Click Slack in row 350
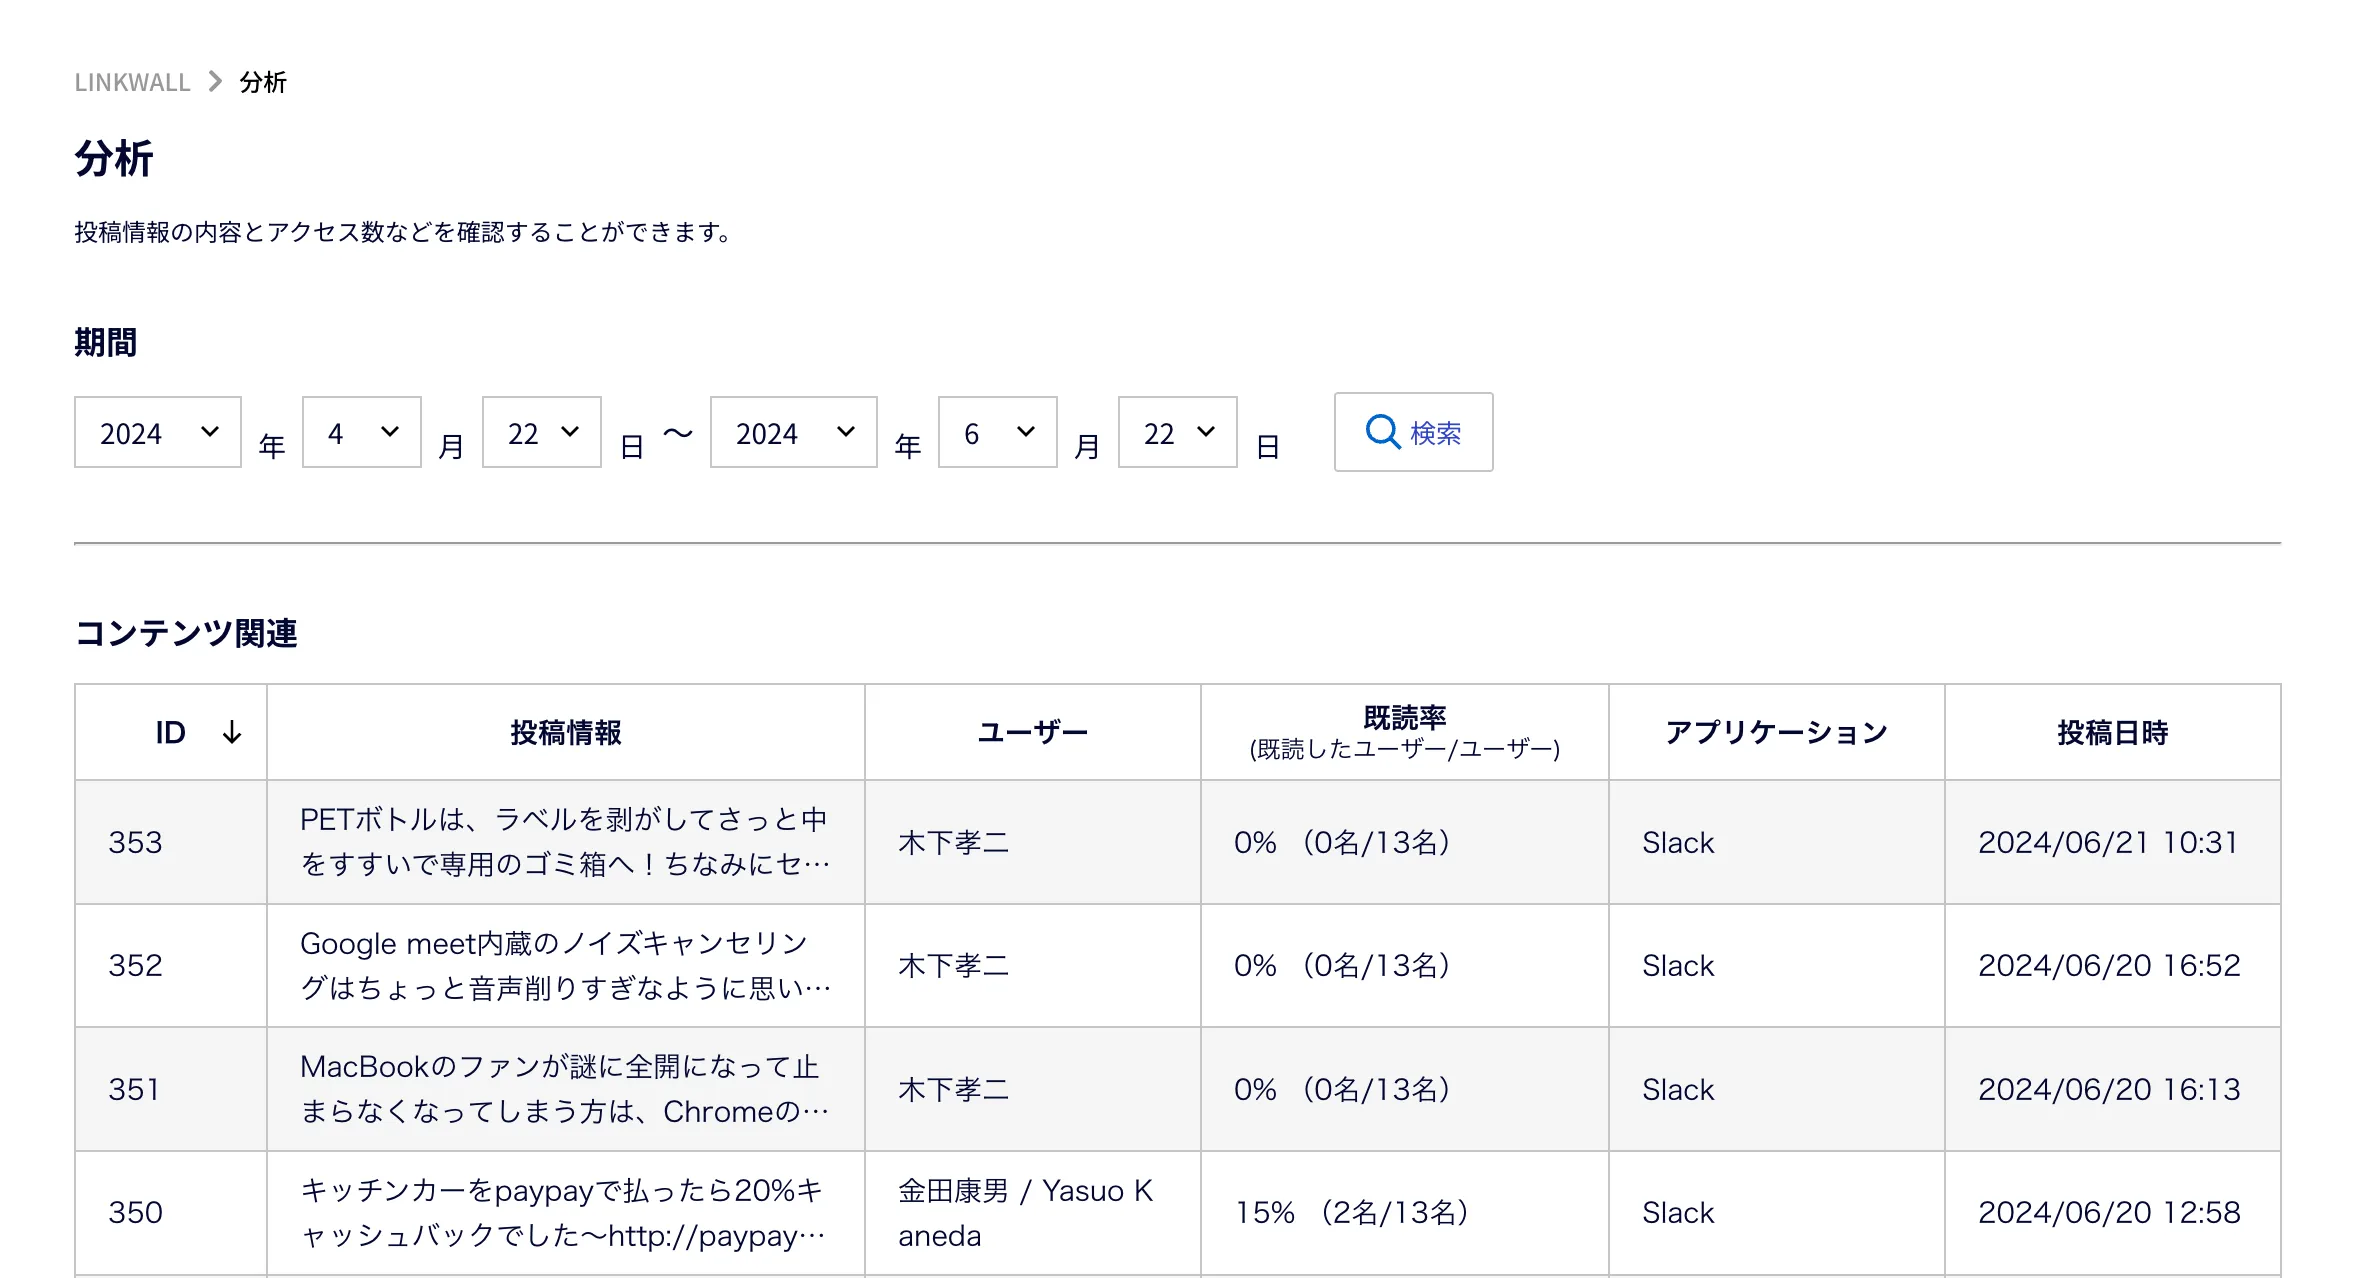 pos(1678,1213)
